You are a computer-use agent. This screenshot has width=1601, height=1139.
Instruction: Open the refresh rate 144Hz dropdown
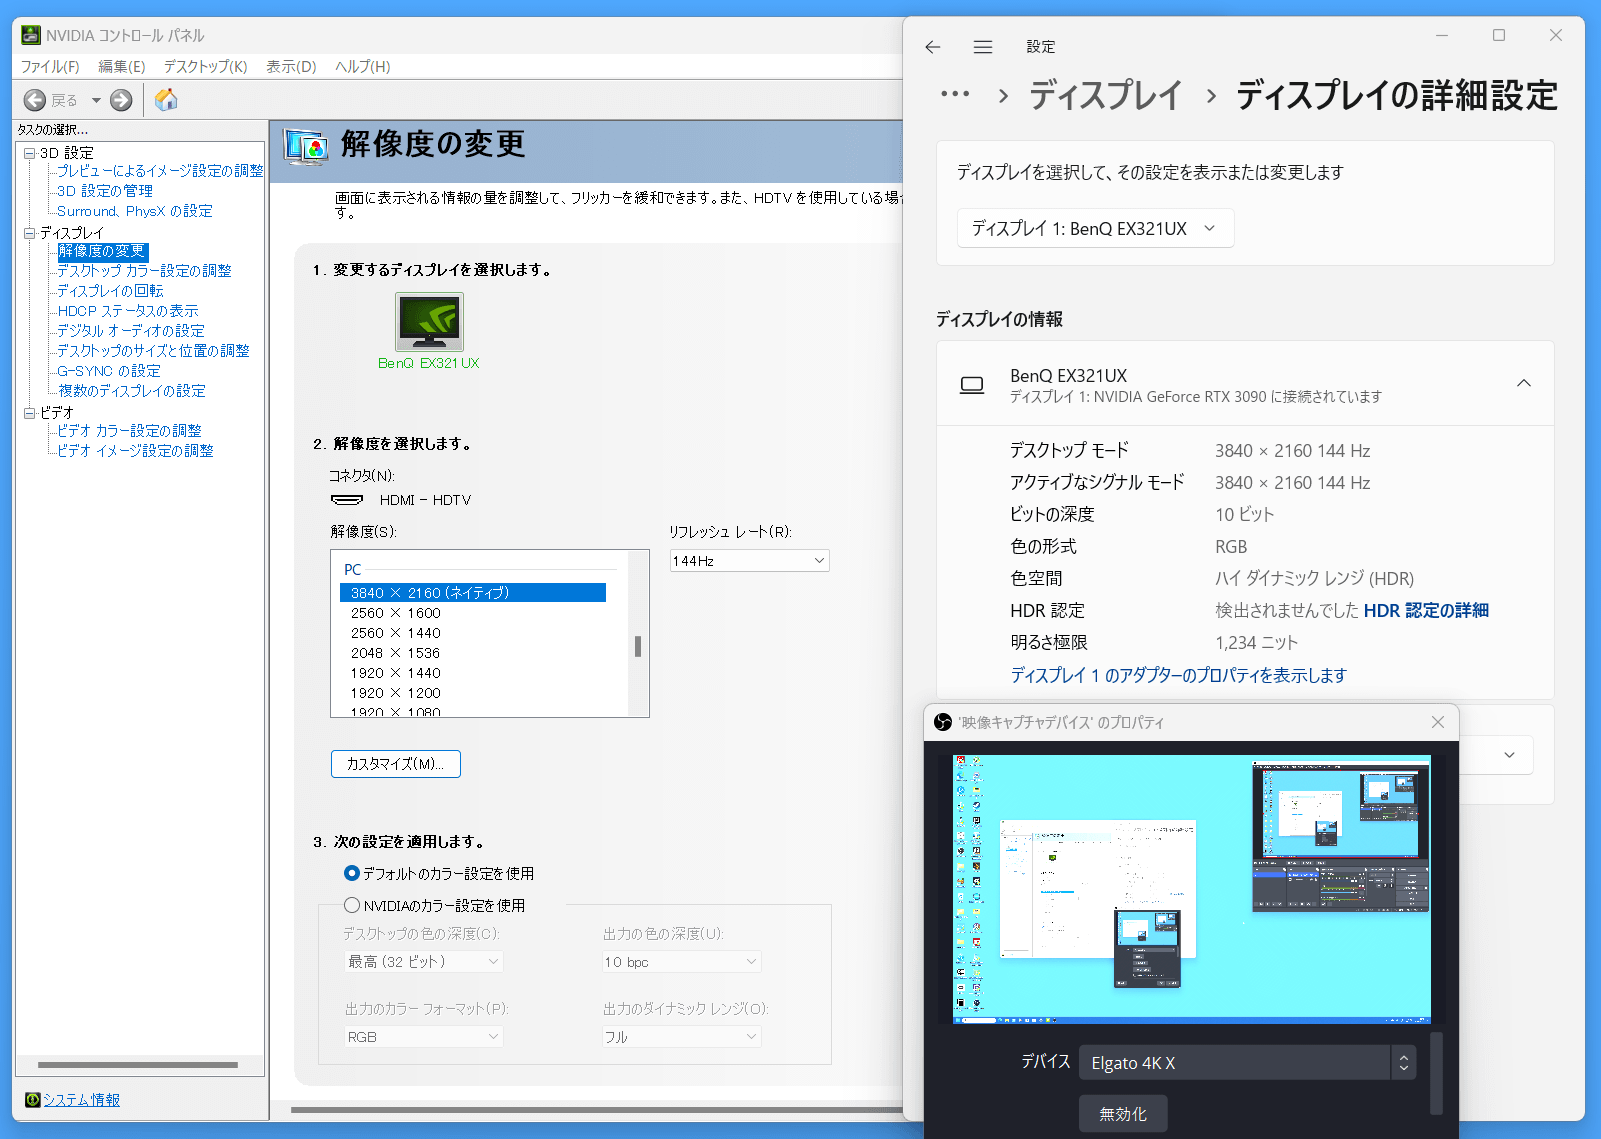[x=749, y=561]
